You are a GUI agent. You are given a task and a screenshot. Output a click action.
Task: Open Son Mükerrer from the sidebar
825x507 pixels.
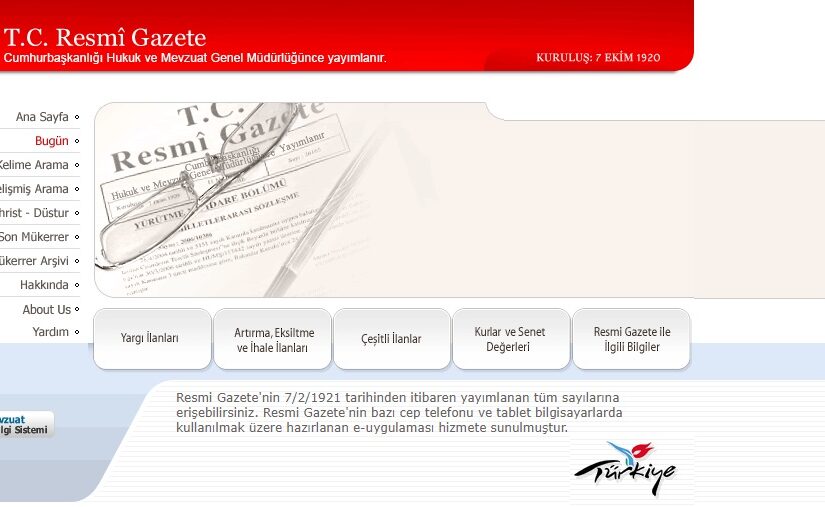34,237
